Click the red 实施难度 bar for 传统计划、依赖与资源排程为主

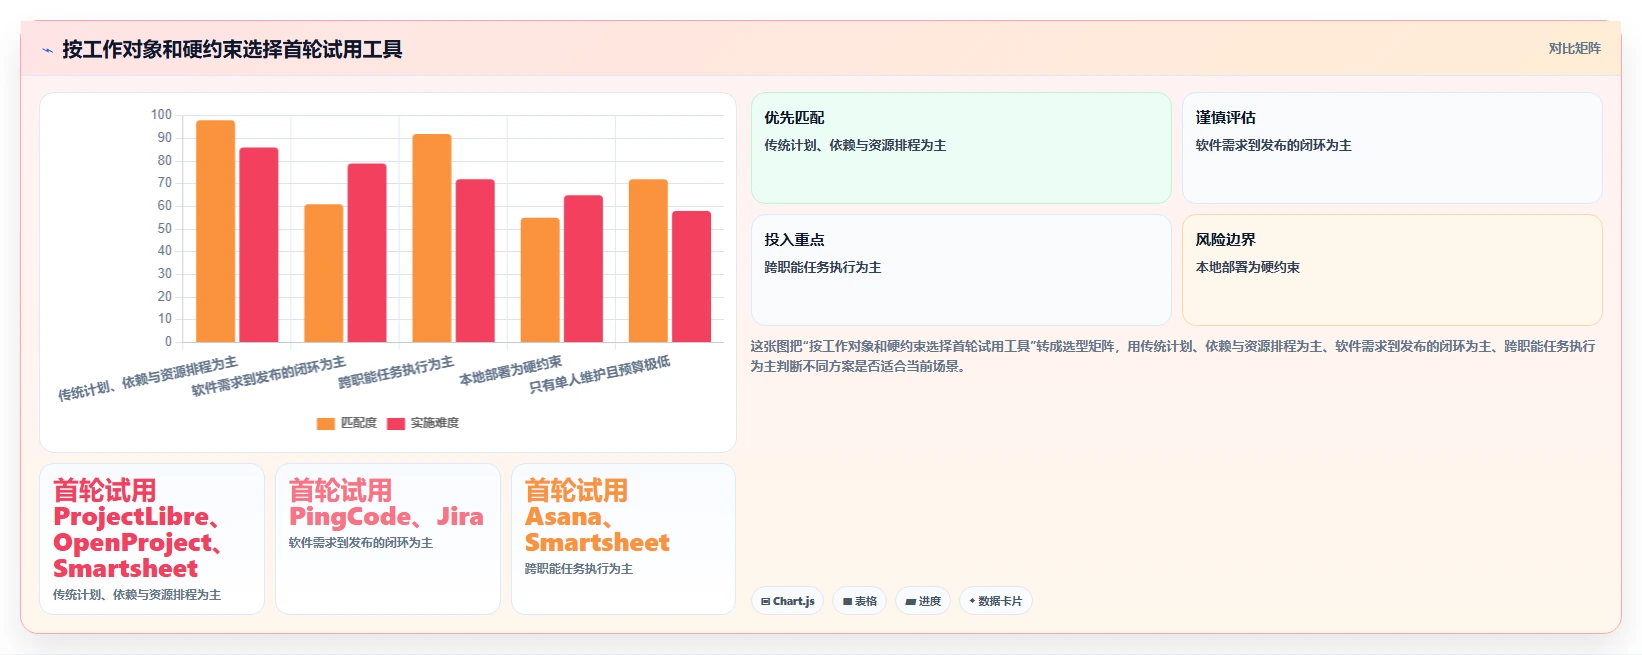(259, 245)
